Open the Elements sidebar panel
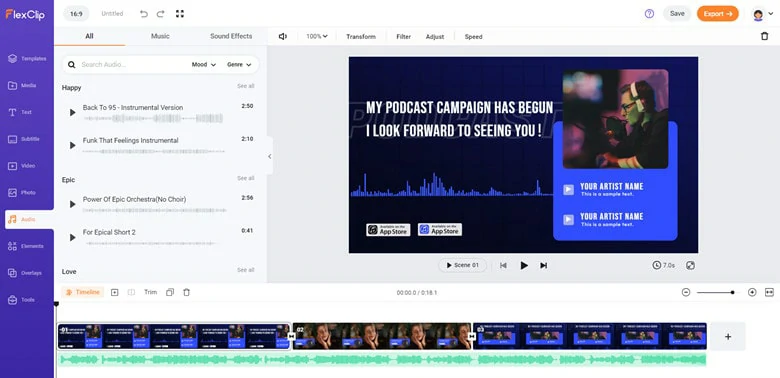 click(27, 246)
